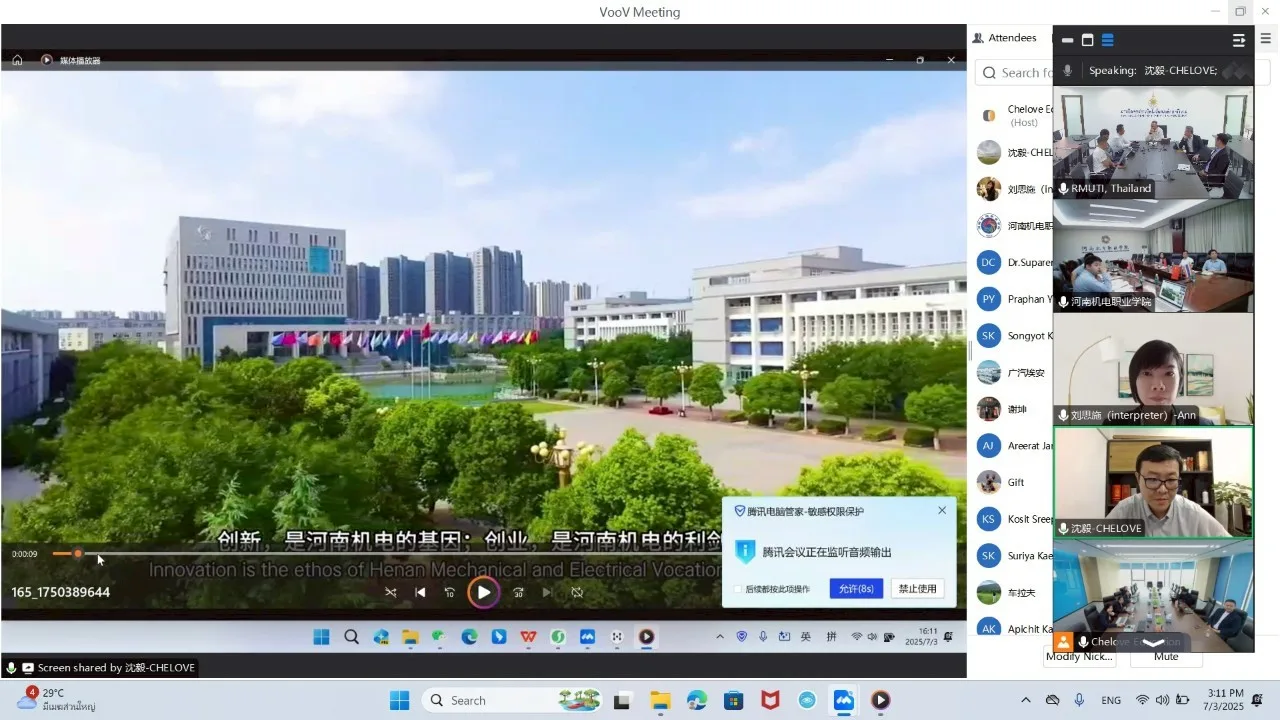
Task: Click the deny button in permission popup
Action: coord(917,589)
